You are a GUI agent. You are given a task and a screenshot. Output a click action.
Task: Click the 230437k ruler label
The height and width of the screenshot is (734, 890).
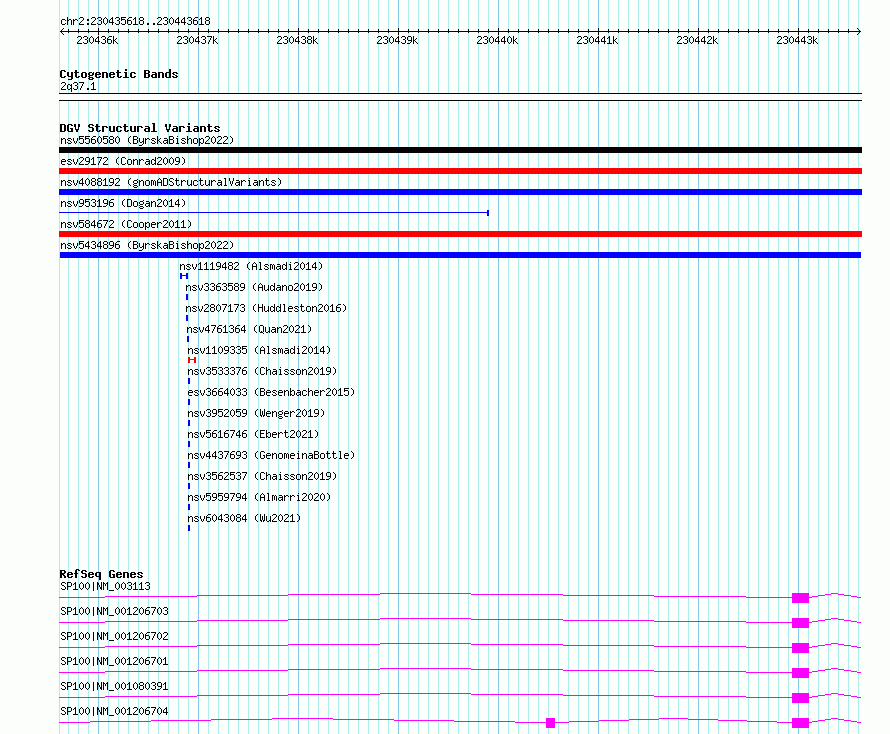(x=197, y=40)
